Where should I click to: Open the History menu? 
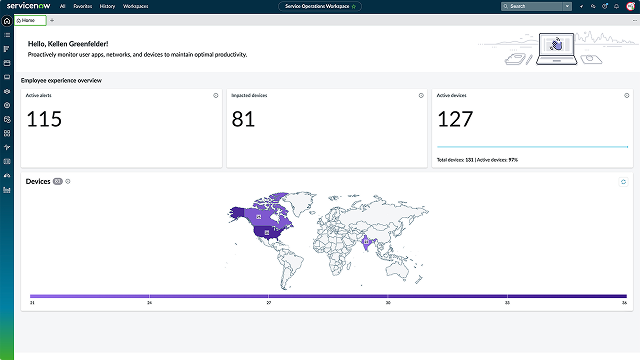click(x=107, y=6)
